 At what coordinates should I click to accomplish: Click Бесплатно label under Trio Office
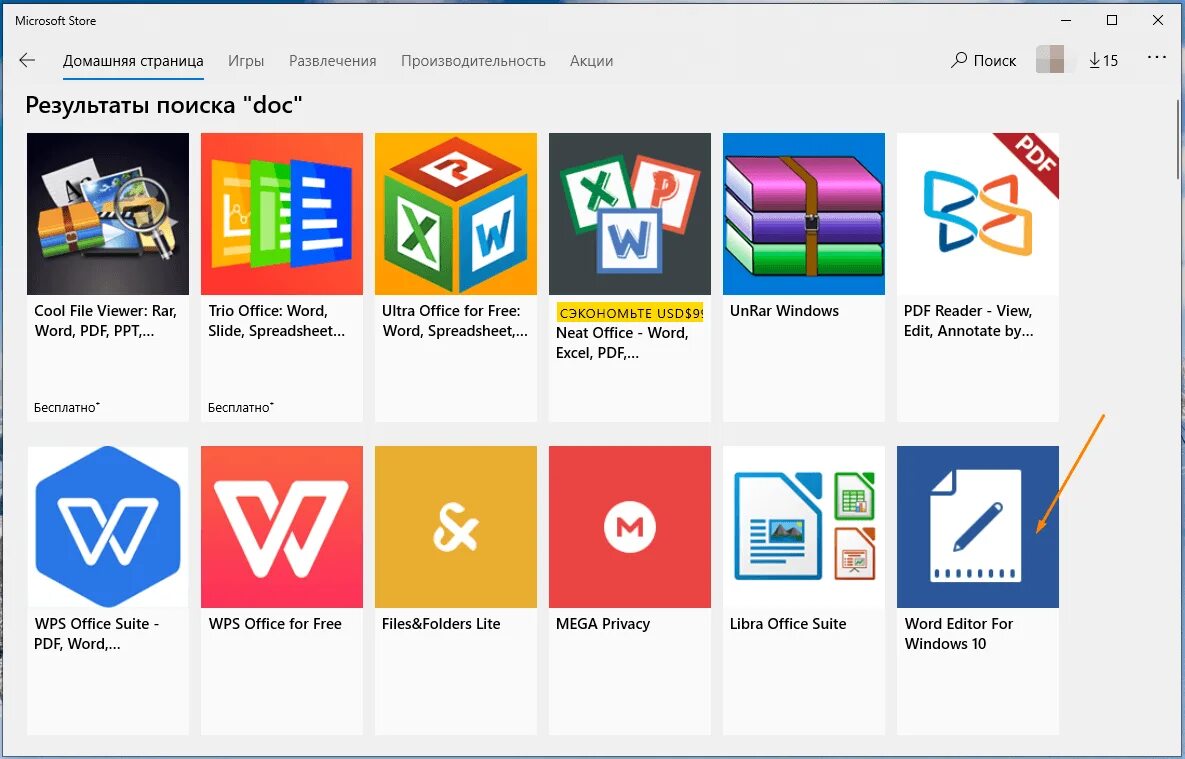(240, 407)
